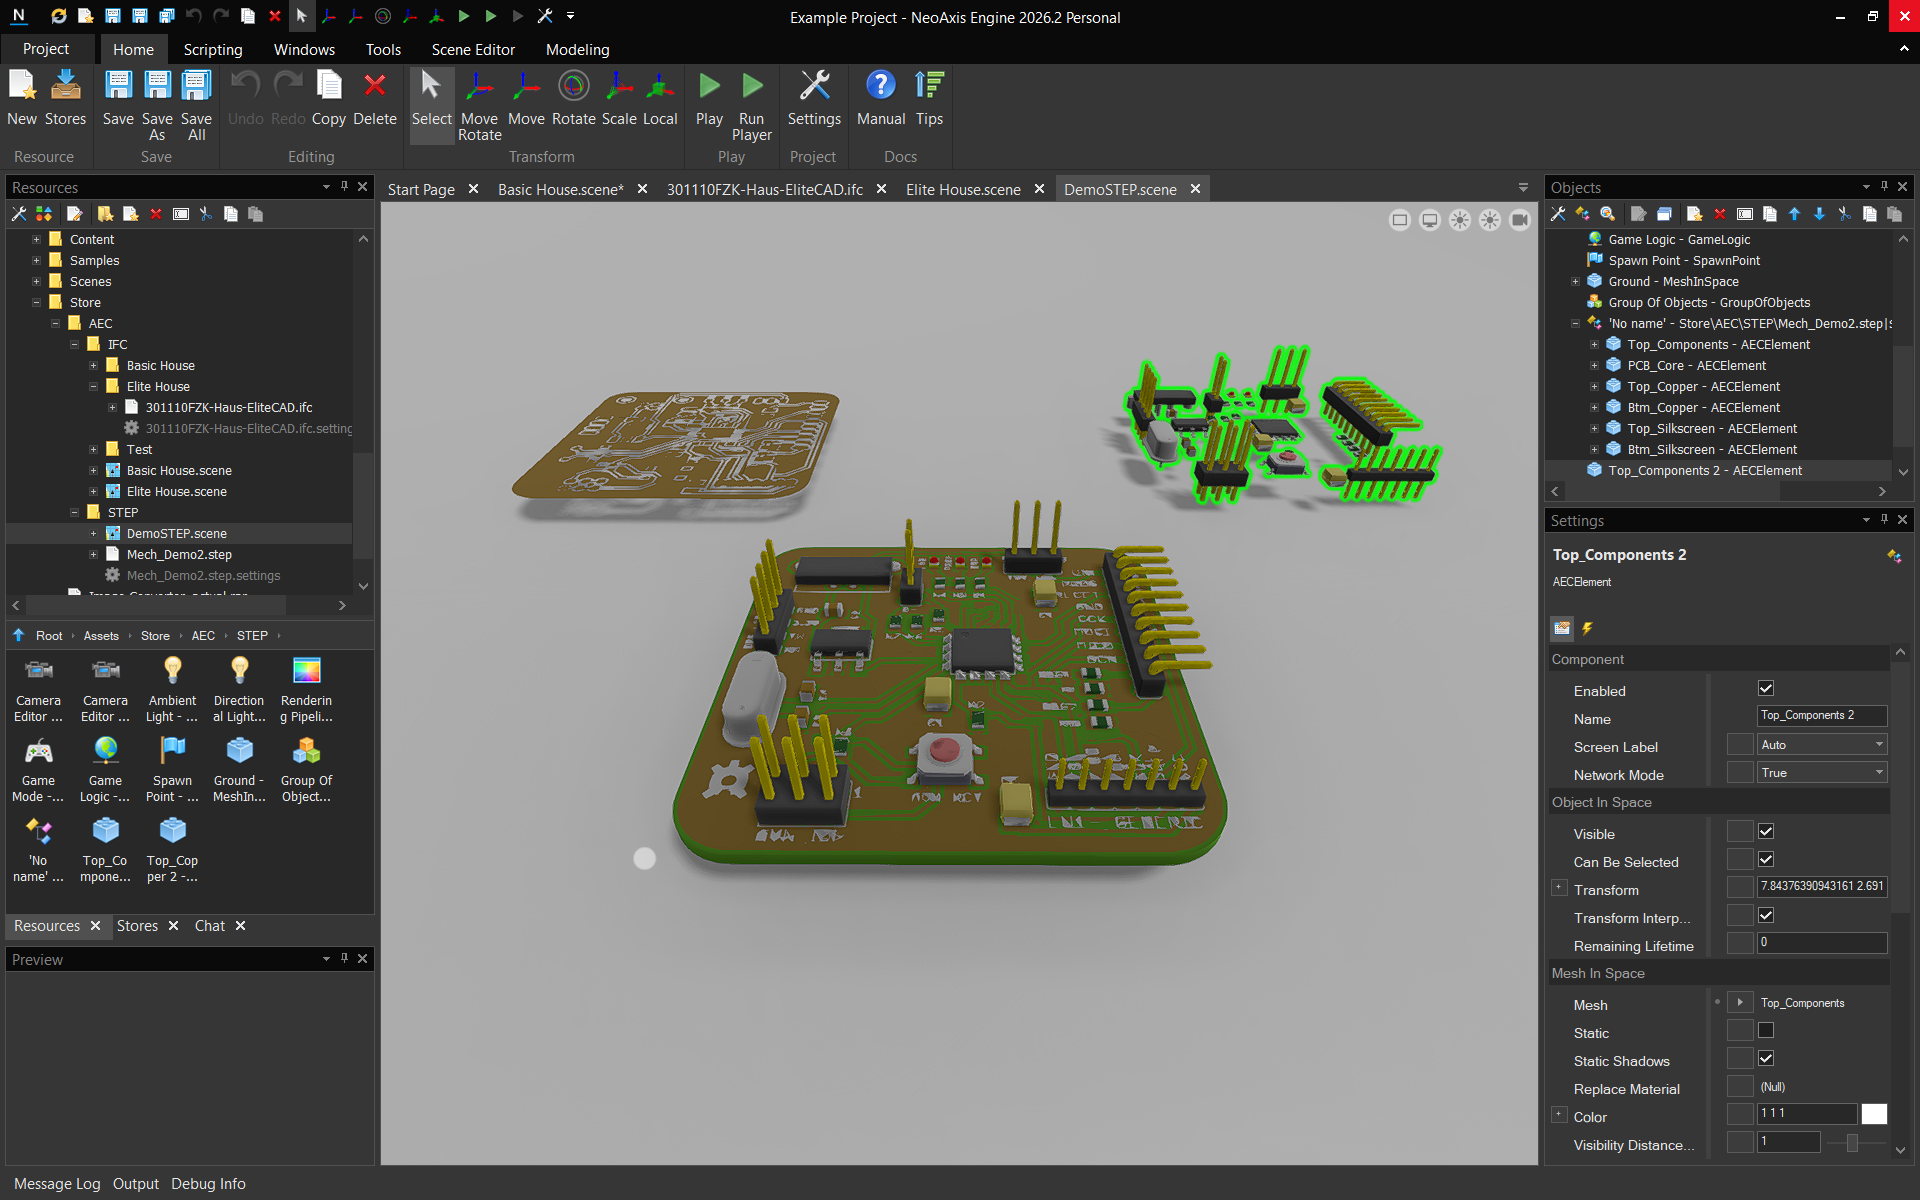Open the Message Log panel

57,1184
